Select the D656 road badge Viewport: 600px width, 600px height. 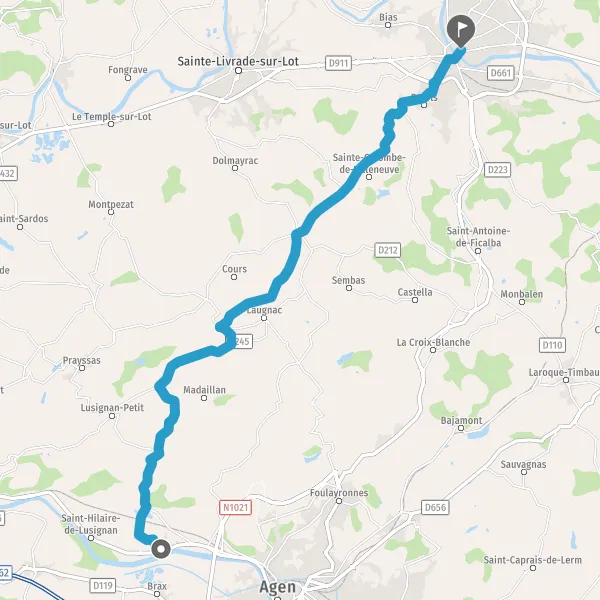pos(435,507)
